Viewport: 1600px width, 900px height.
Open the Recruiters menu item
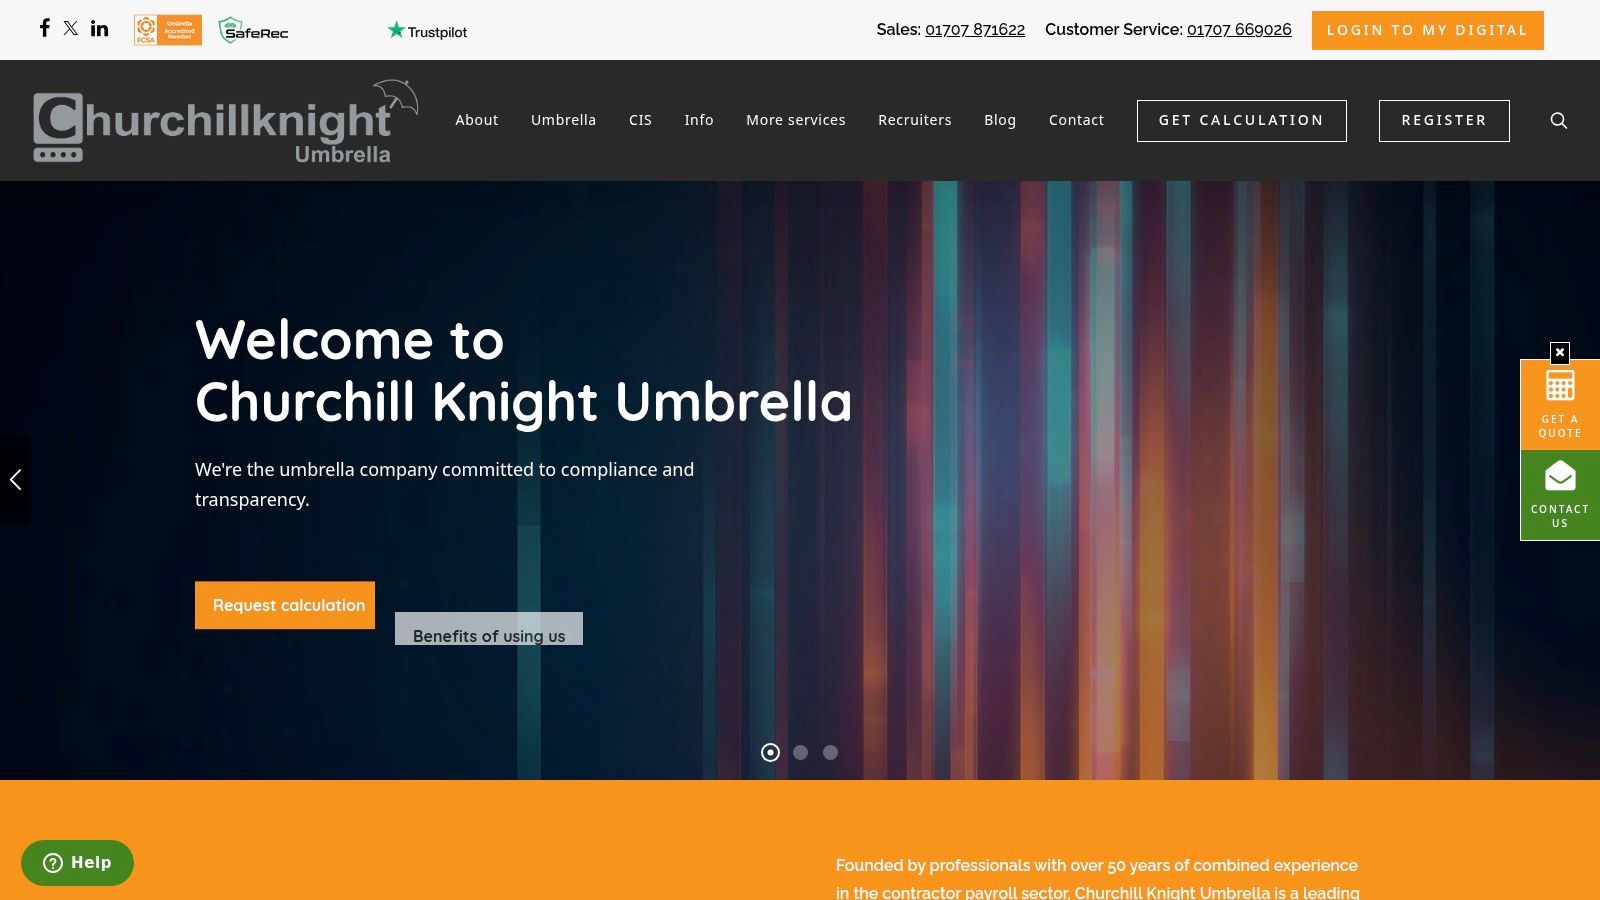pyautogui.click(x=915, y=120)
